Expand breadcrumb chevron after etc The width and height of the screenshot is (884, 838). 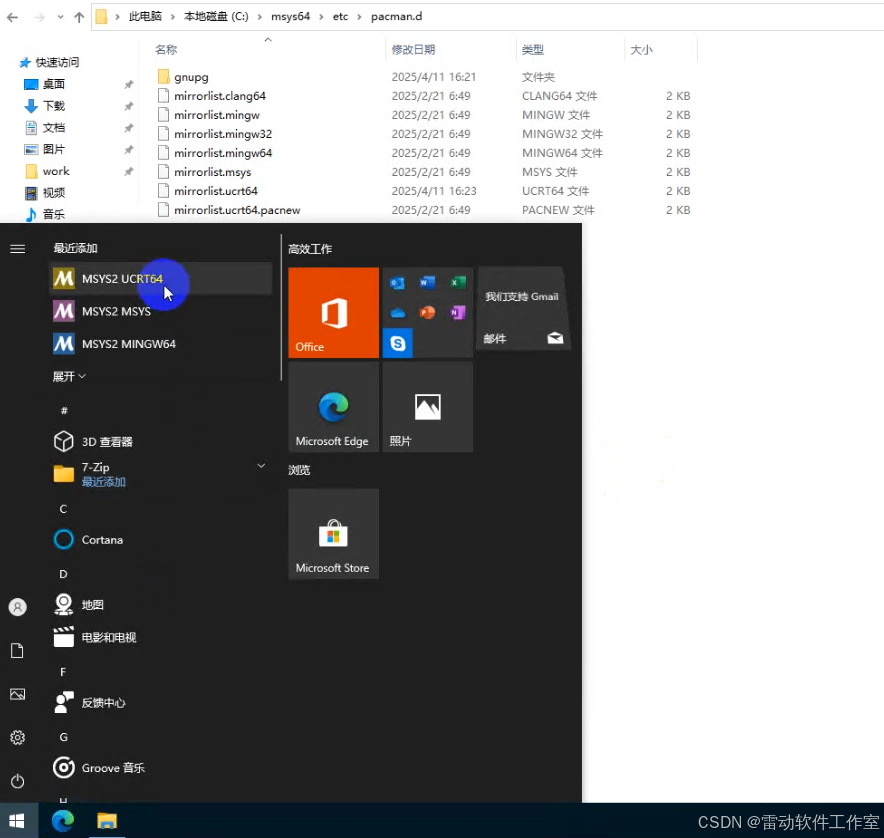click(x=359, y=17)
